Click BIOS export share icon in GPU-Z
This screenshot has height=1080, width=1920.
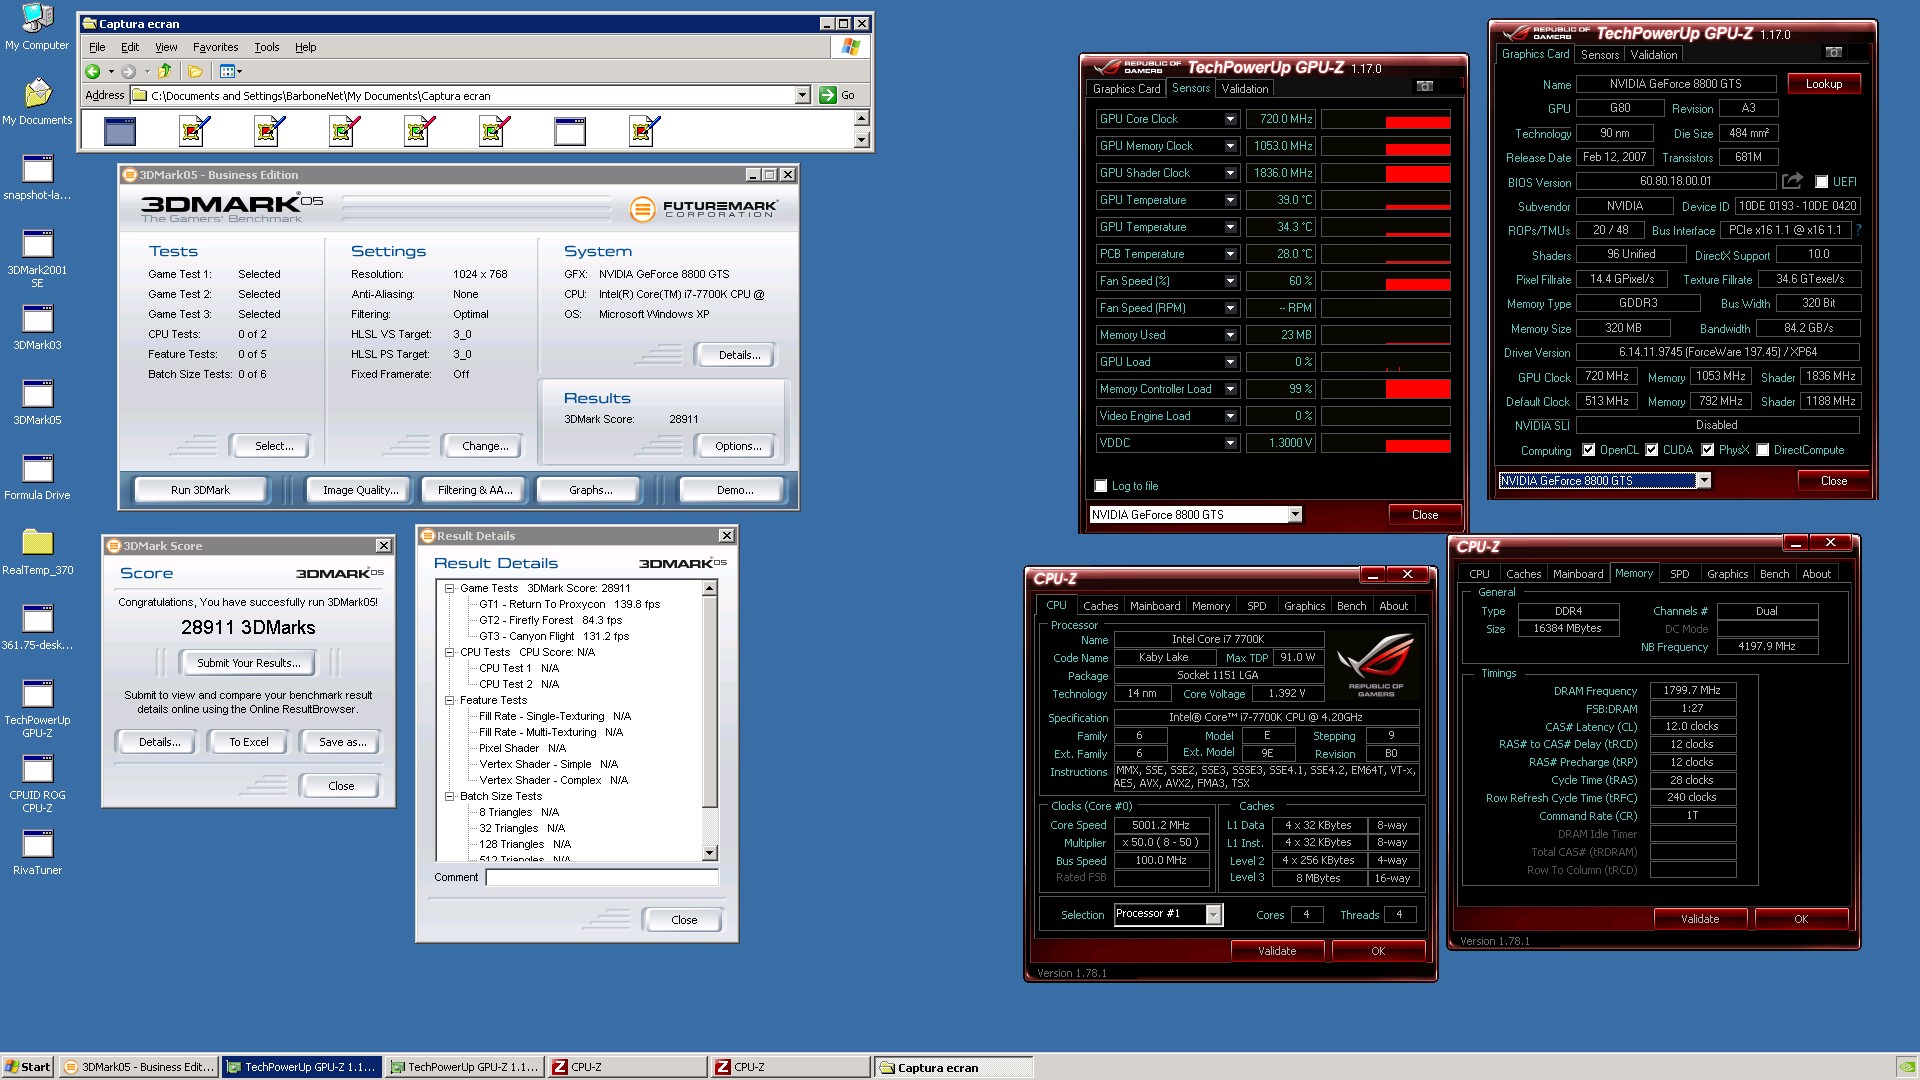point(1792,181)
